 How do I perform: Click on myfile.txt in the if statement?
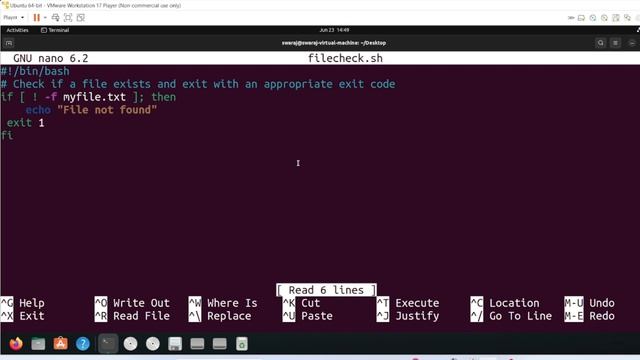(94, 97)
